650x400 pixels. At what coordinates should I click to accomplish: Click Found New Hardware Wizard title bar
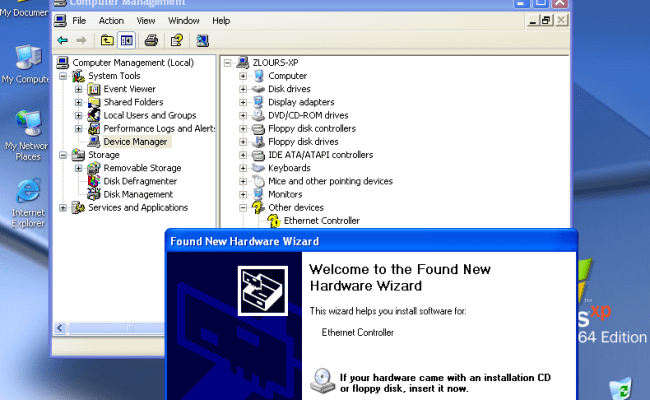[371, 241]
